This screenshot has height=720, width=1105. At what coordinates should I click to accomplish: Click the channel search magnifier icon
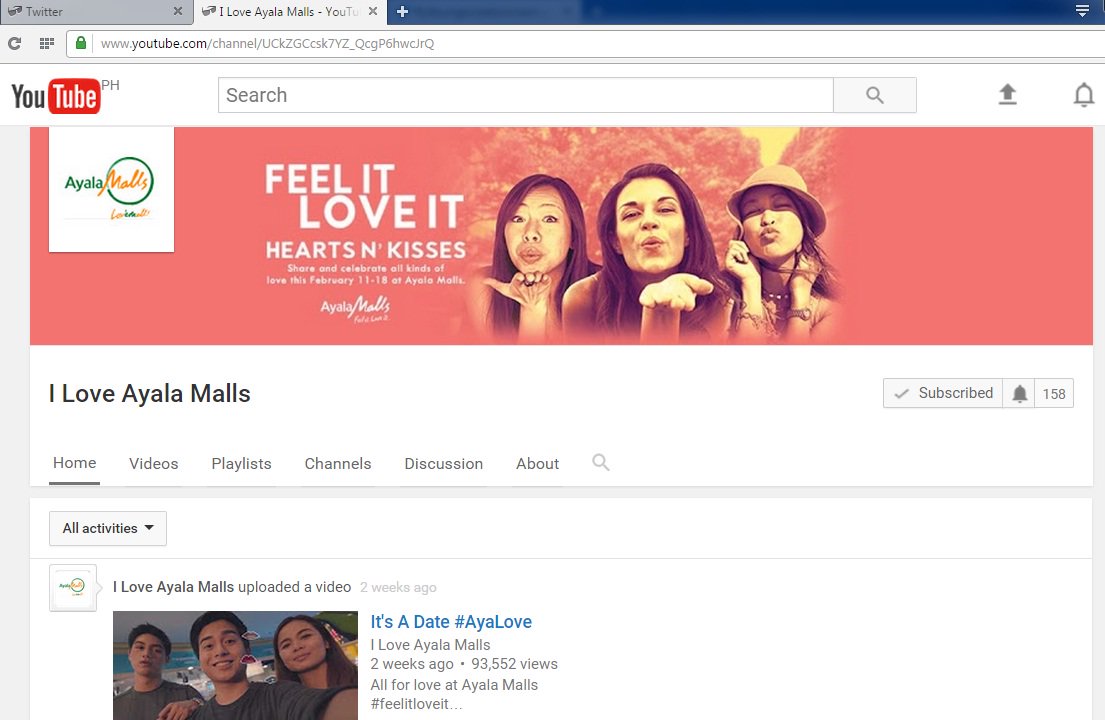click(600, 462)
